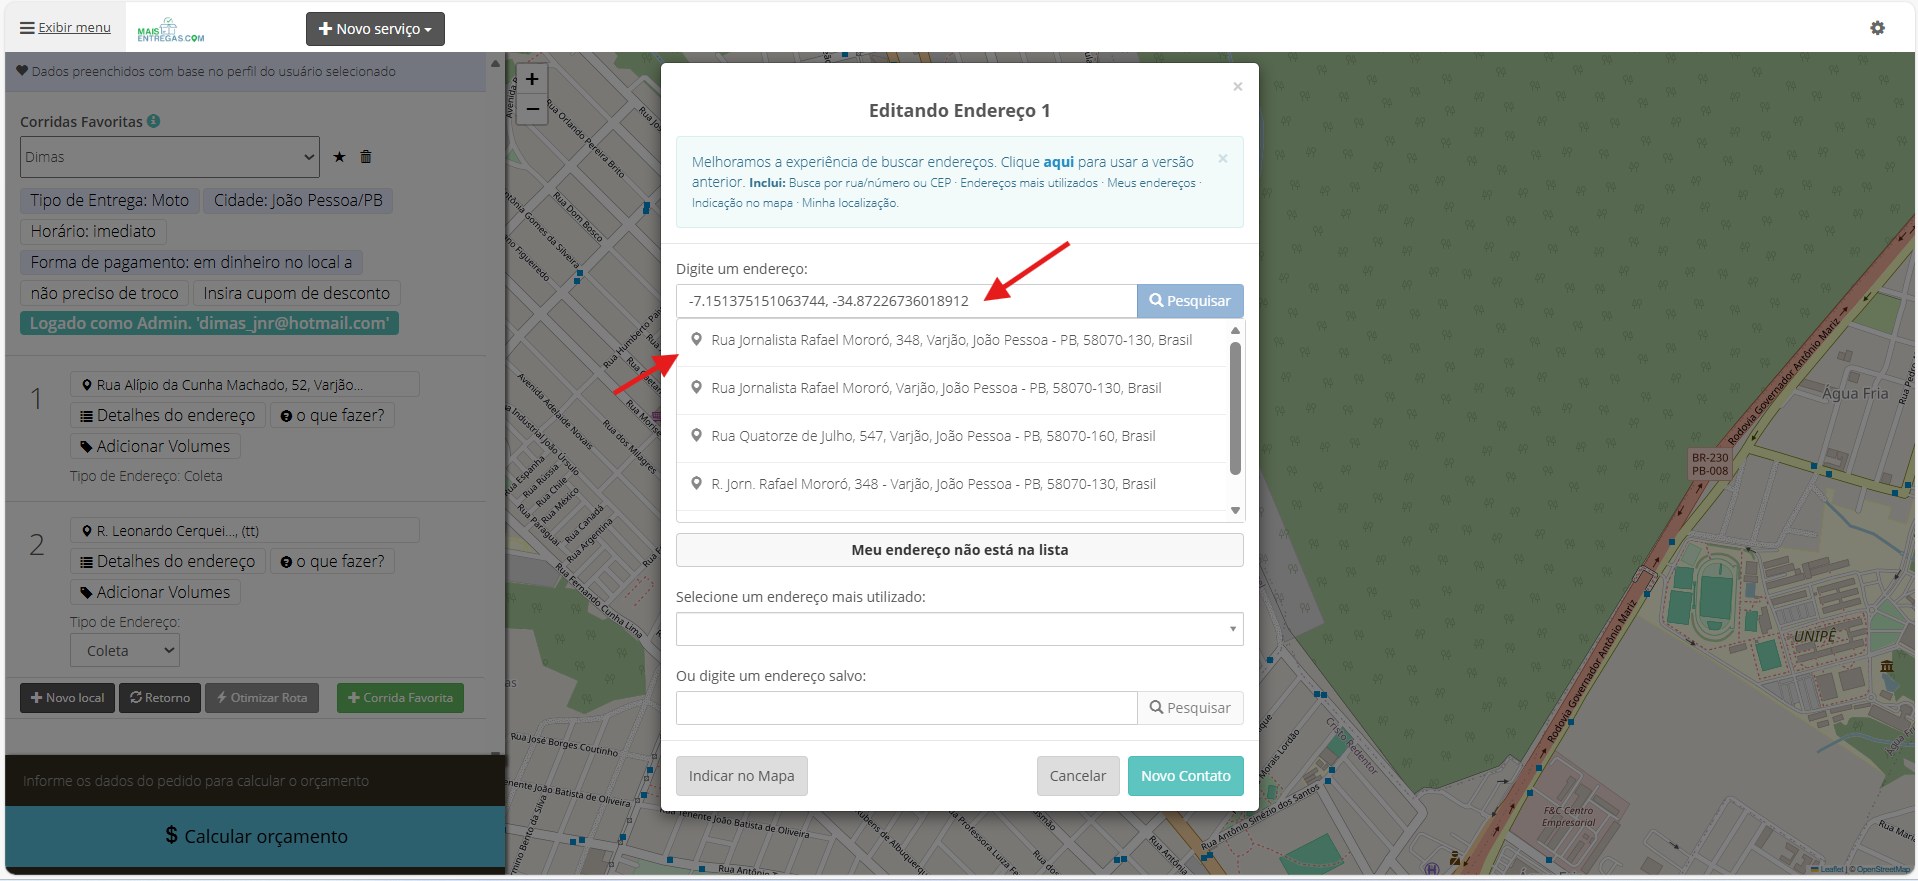Click the 'aqui' previous version link
Image resolution: width=1918 pixels, height=881 pixels.
(1059, 162)
